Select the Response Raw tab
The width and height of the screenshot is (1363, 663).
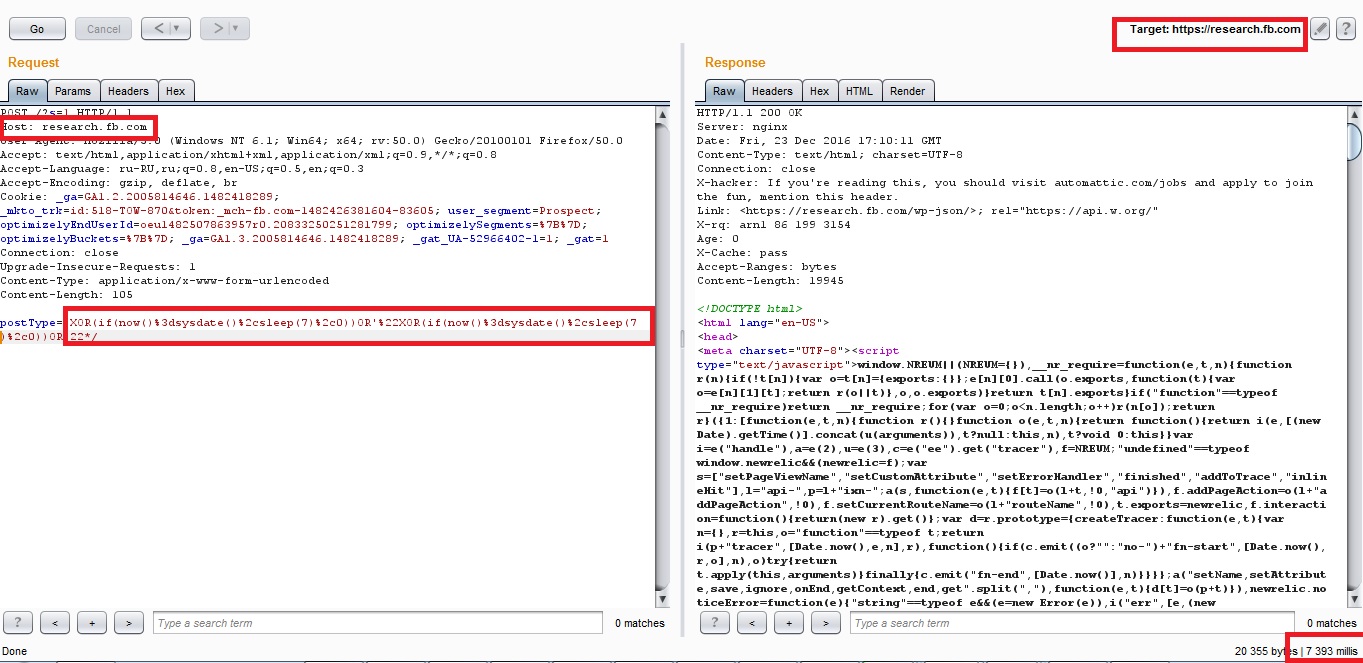point(725,91)
